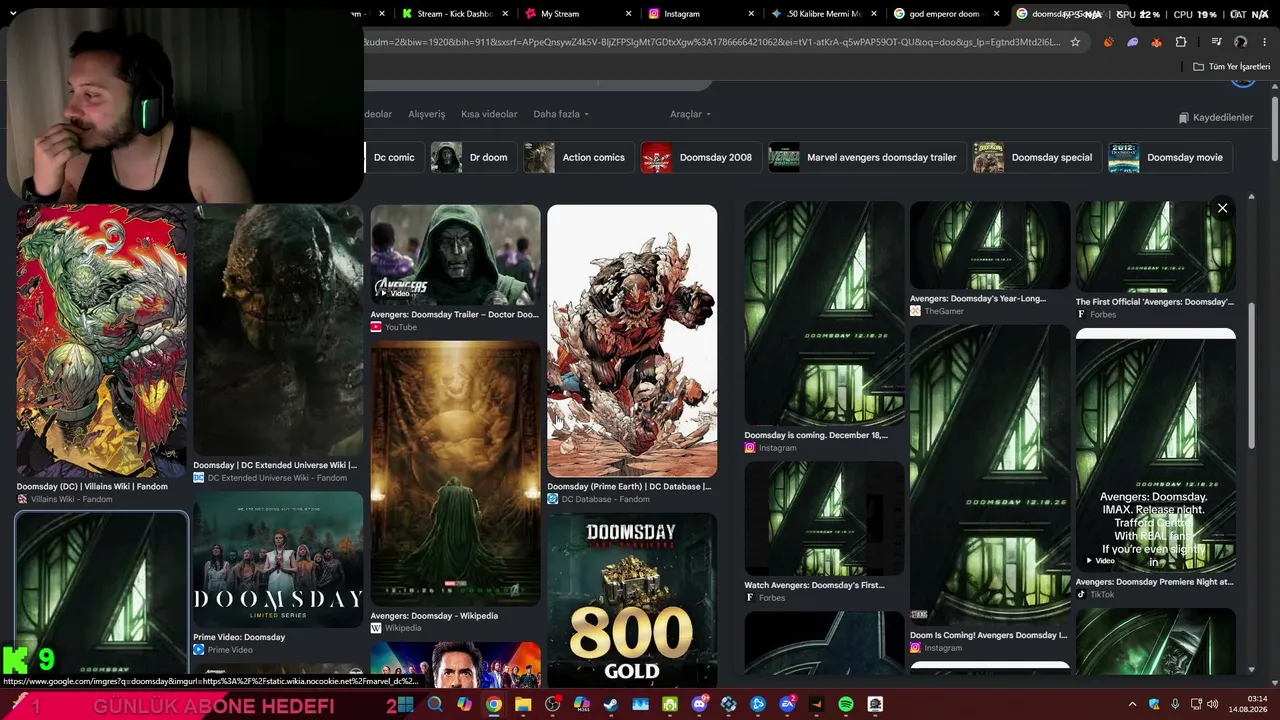Open File Explorer from the taskbar

tap(523, 705)
